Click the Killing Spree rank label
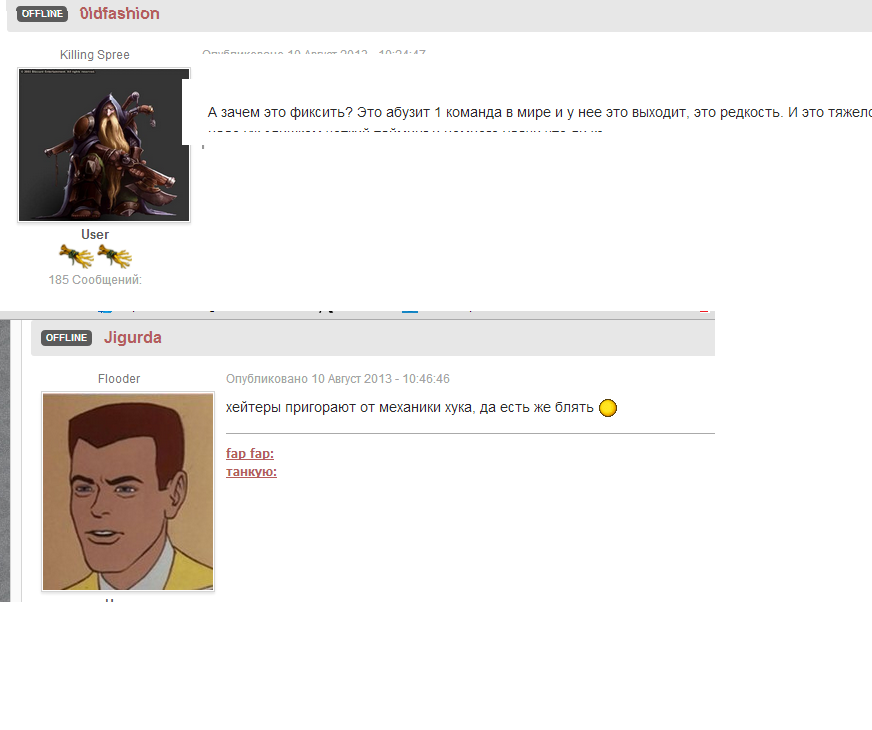 tap(95, 55)
